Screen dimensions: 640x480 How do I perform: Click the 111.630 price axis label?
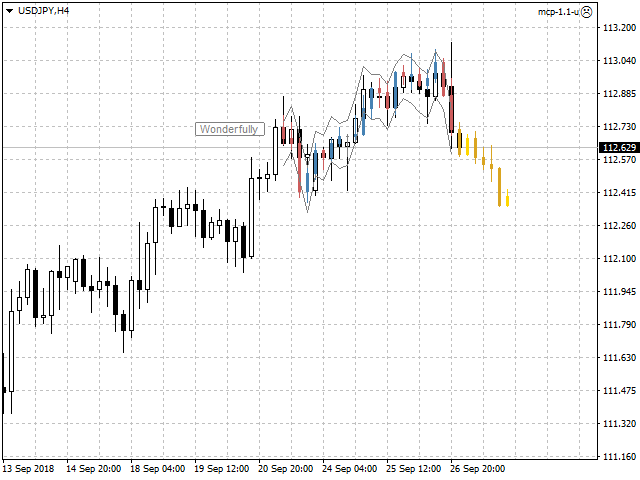point(618,358)
